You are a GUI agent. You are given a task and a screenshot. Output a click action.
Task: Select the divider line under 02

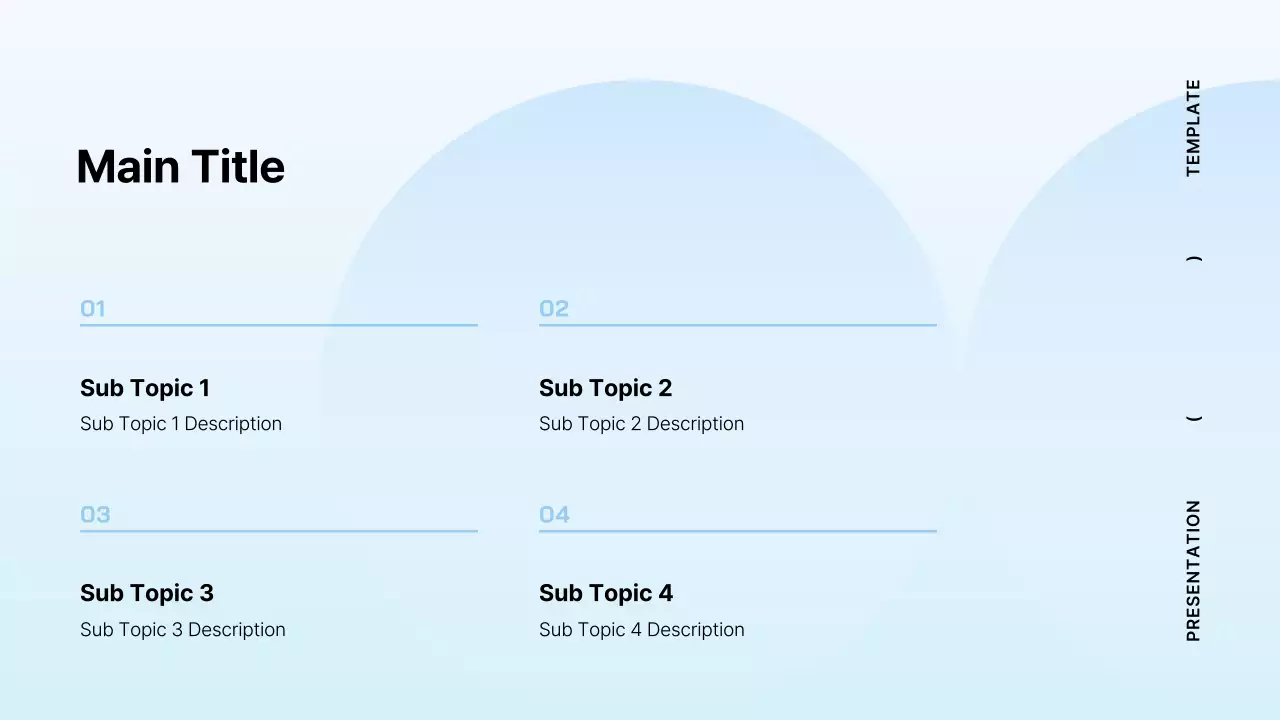coord(737,325)
